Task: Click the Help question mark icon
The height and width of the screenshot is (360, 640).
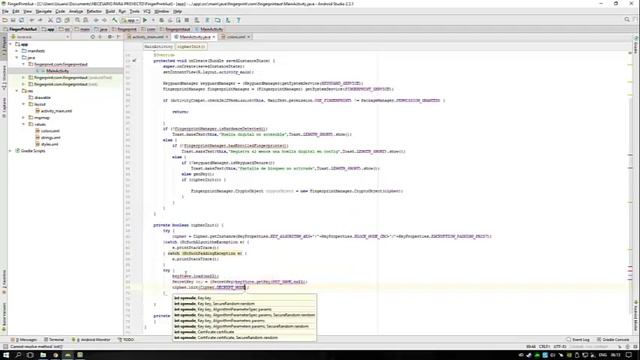Action: [238, 20]
